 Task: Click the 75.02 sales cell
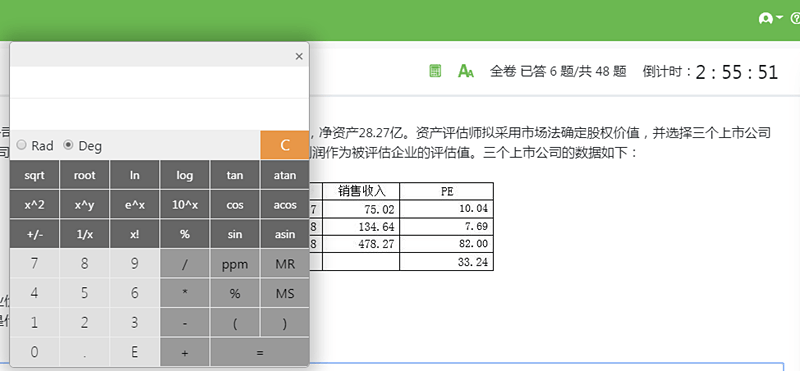361,209
